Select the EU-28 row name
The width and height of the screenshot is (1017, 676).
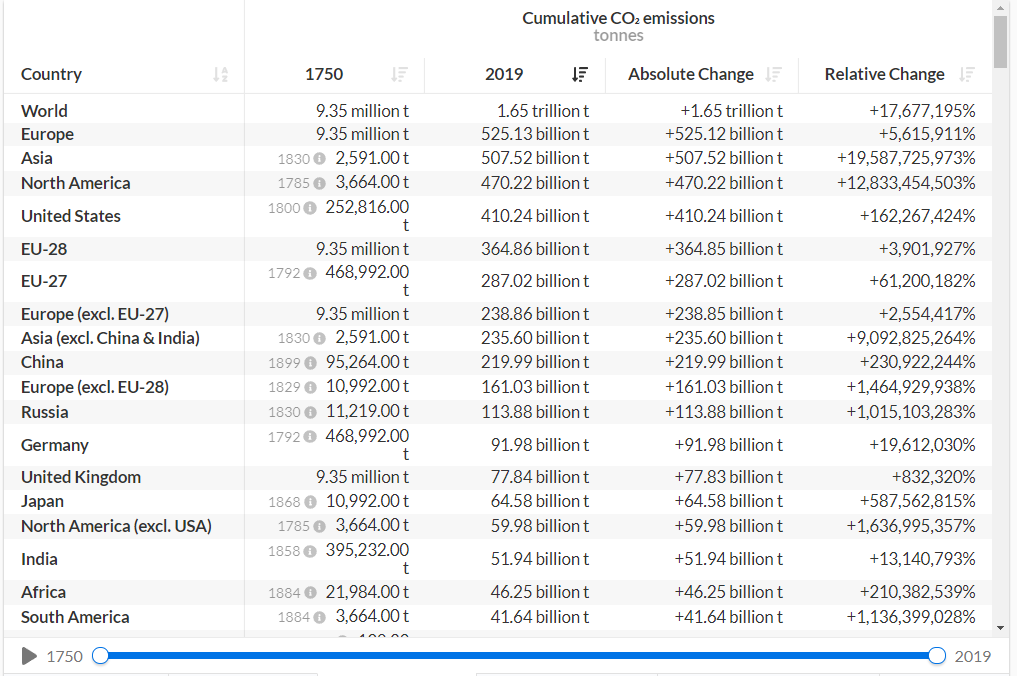point(44,249)
